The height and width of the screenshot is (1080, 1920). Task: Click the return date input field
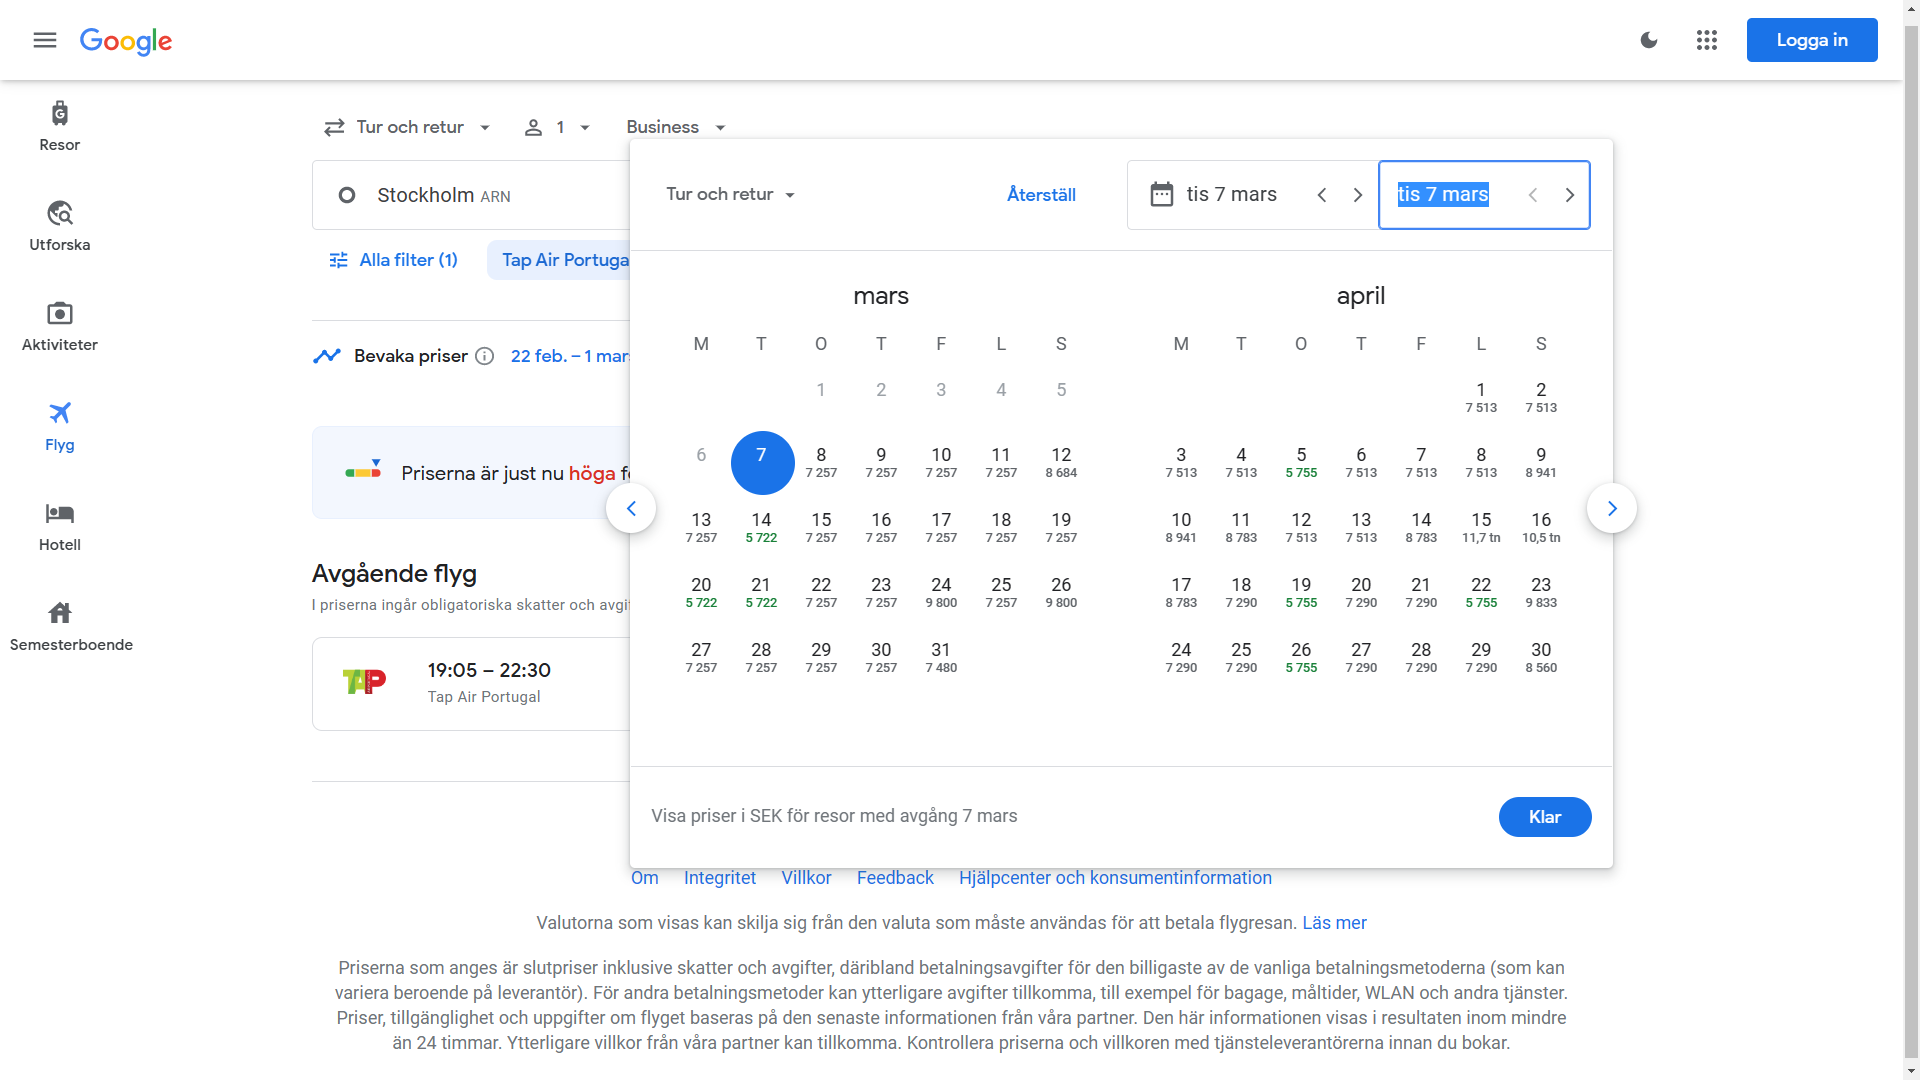1445,194
